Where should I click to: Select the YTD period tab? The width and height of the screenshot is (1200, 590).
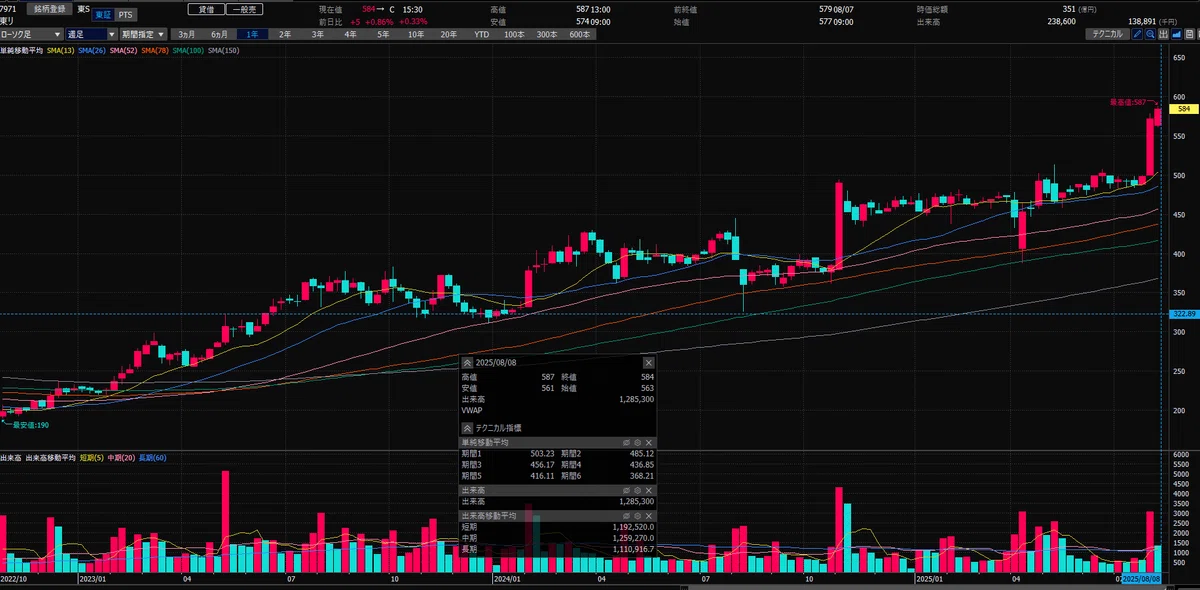coord(481,33)
